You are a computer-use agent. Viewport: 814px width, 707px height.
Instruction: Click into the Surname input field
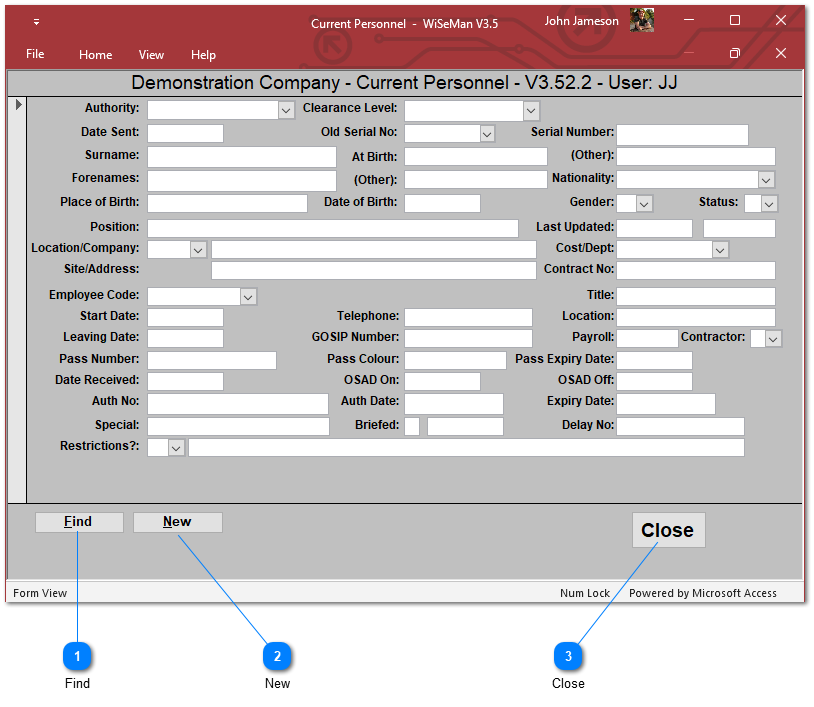tap(241, 157)
